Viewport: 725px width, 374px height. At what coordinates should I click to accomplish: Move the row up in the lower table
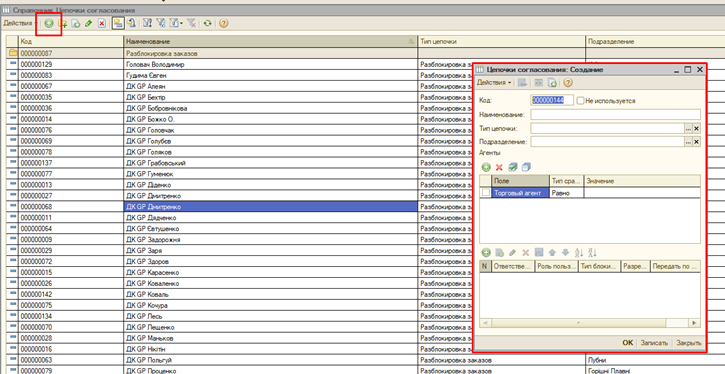pyautogui.click(x=552, y=253)
